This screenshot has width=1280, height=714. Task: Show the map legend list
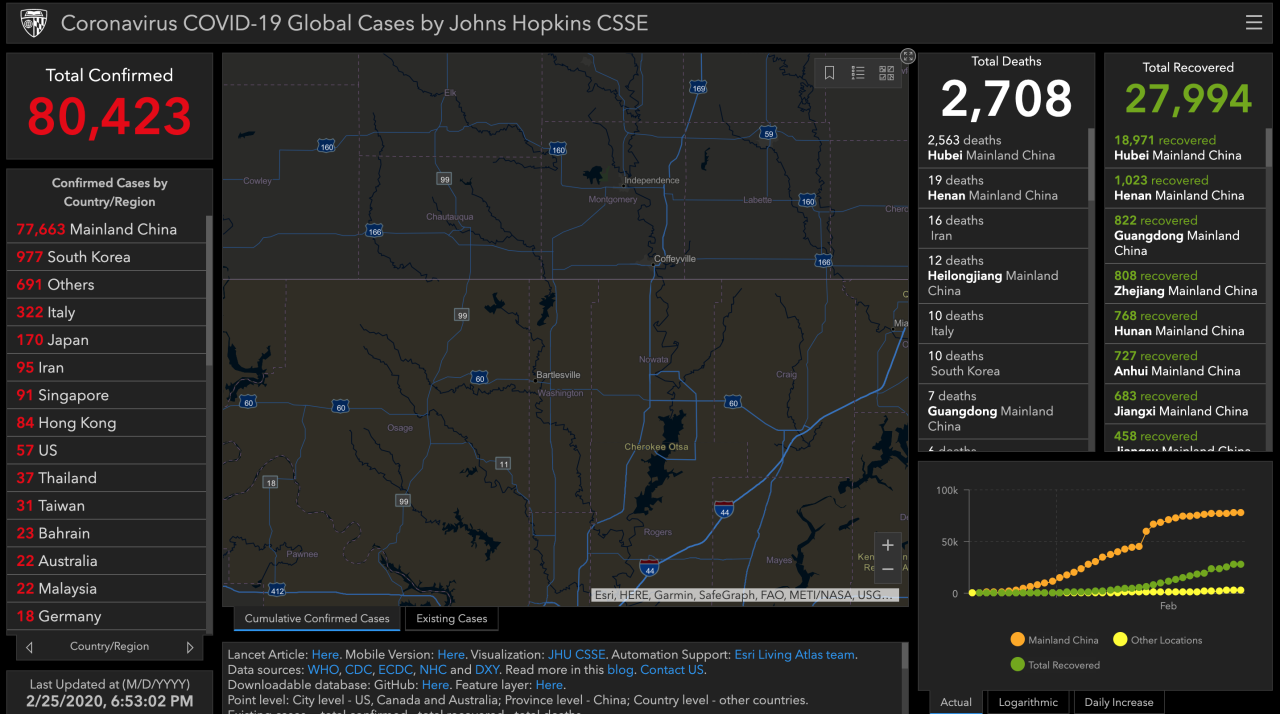coord(858,72)
